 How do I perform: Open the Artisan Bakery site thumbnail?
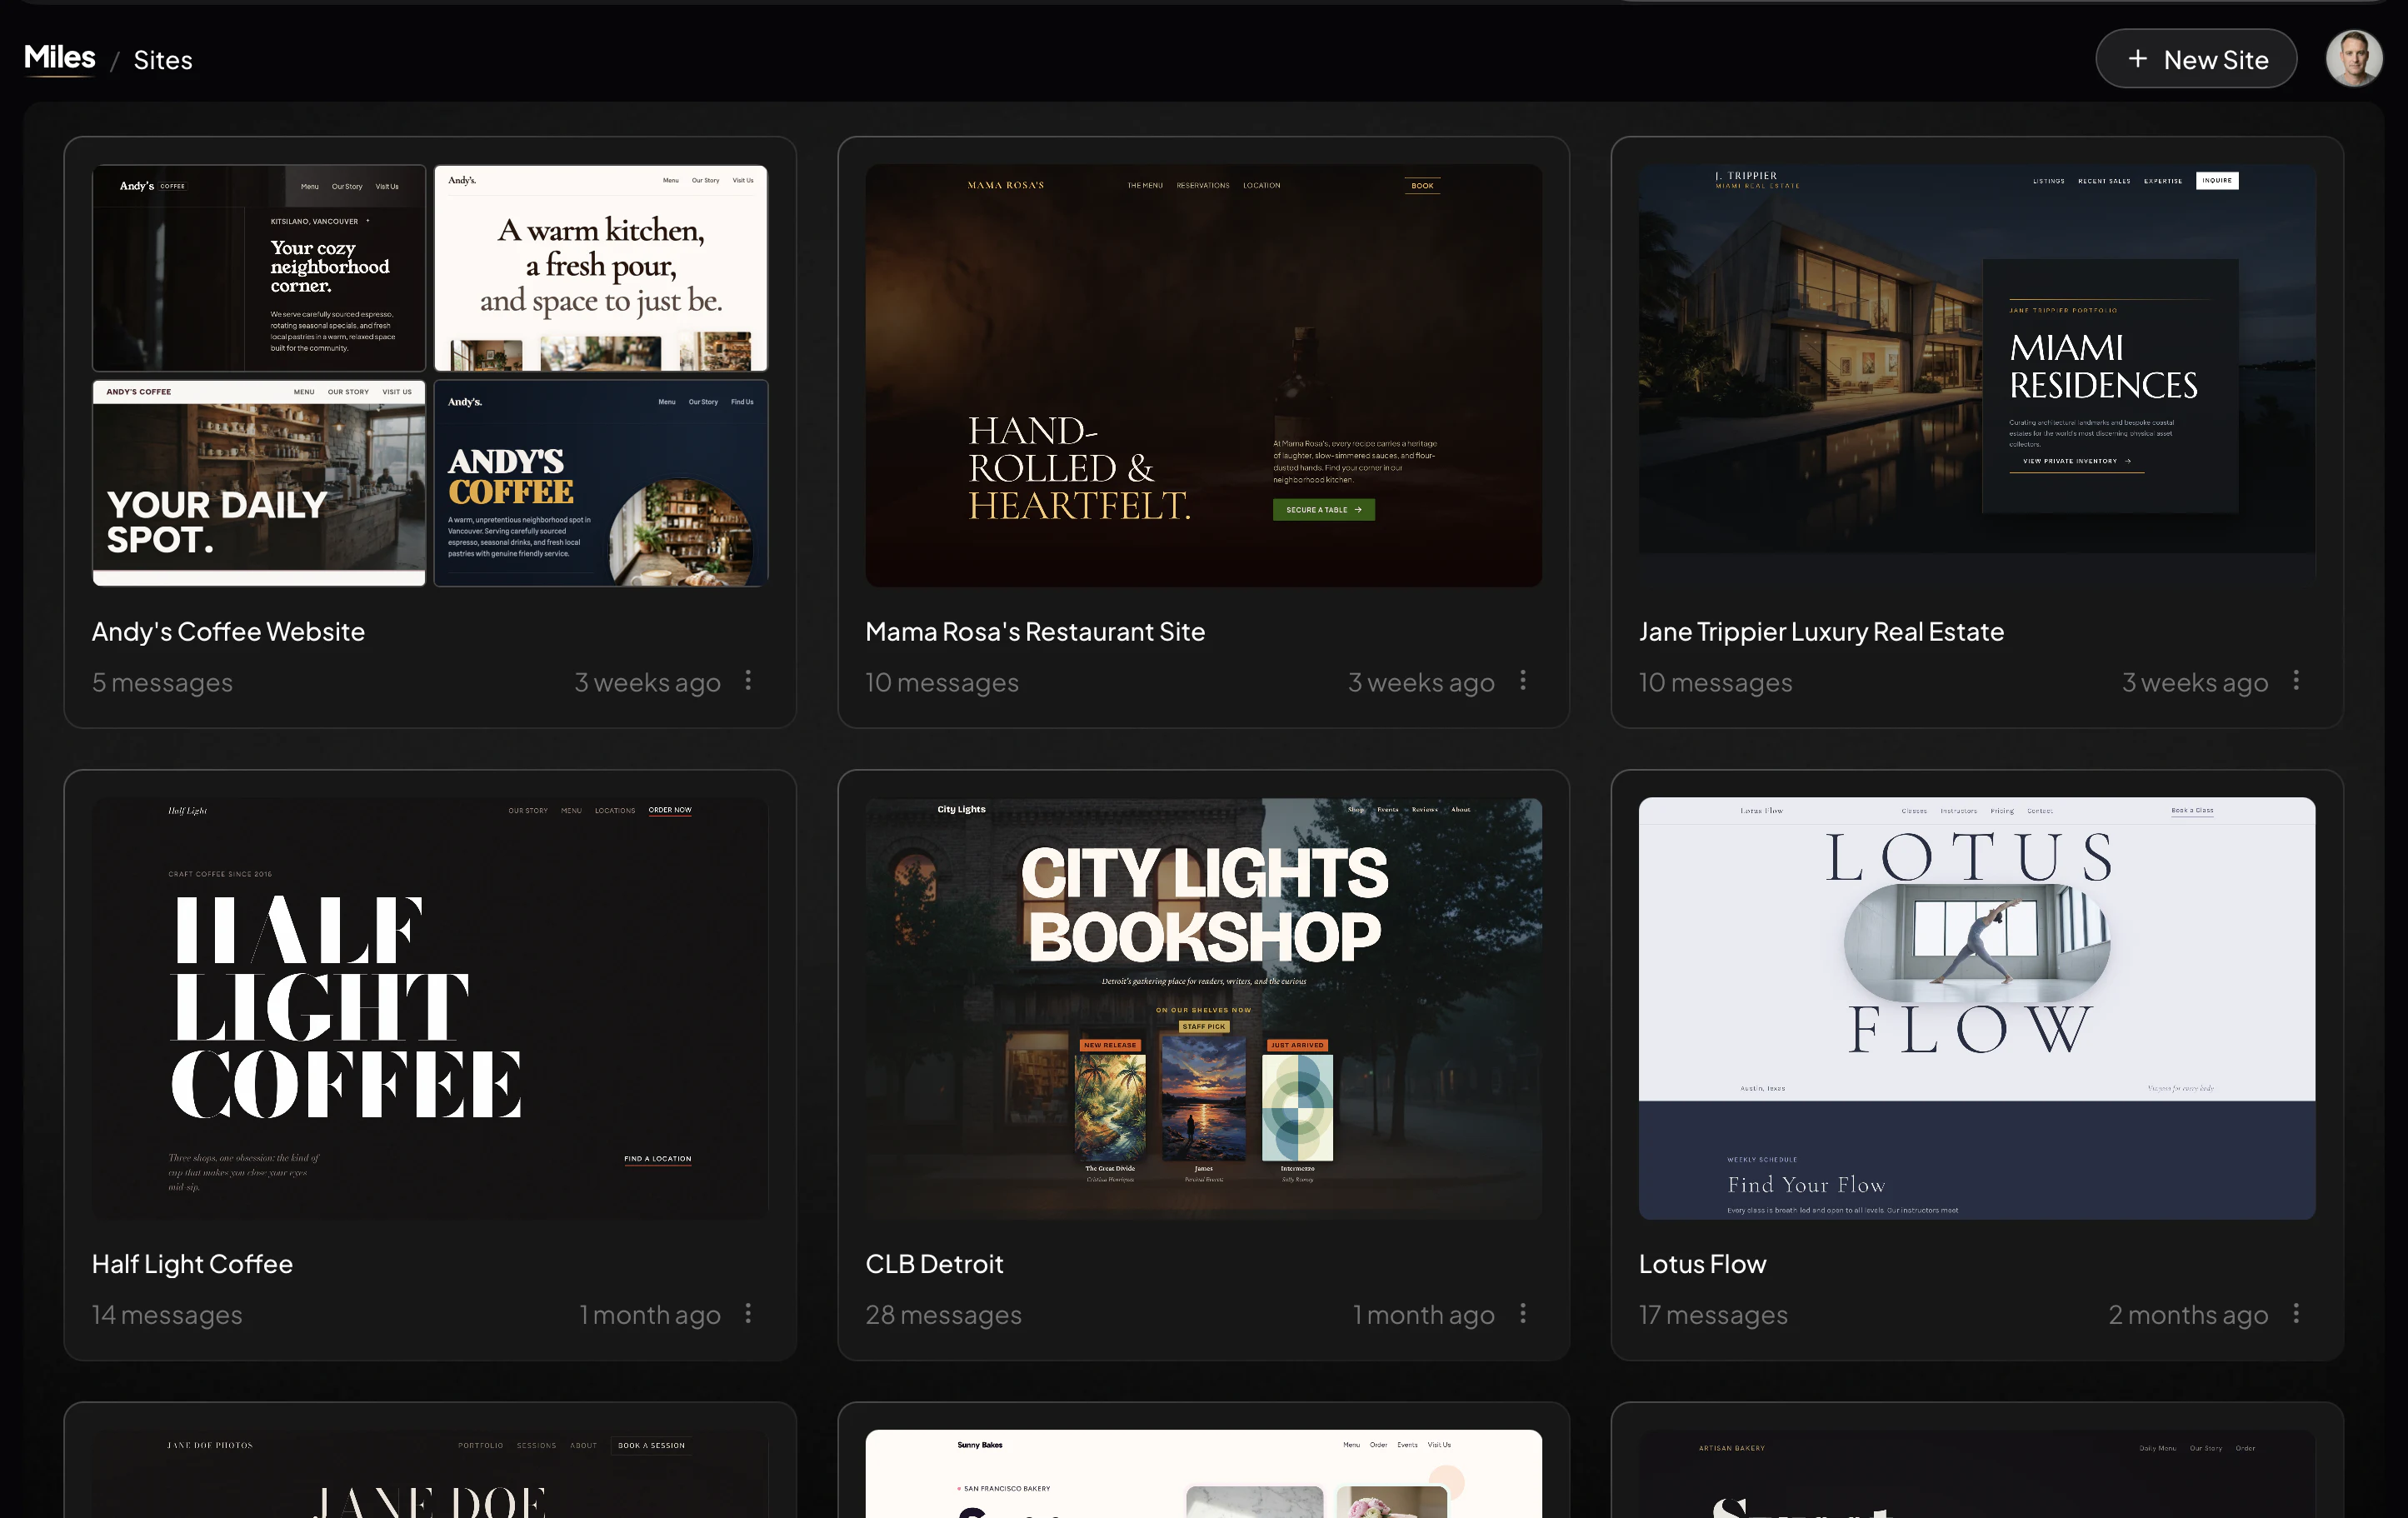tap(1976, 1474)
